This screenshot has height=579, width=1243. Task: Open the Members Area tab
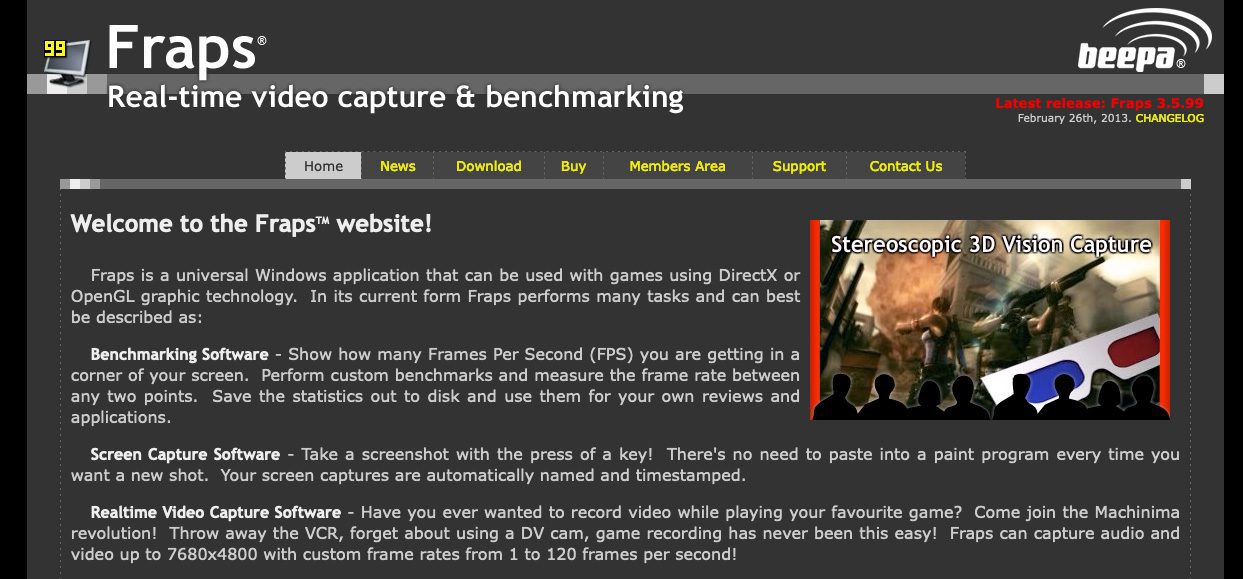677,166
